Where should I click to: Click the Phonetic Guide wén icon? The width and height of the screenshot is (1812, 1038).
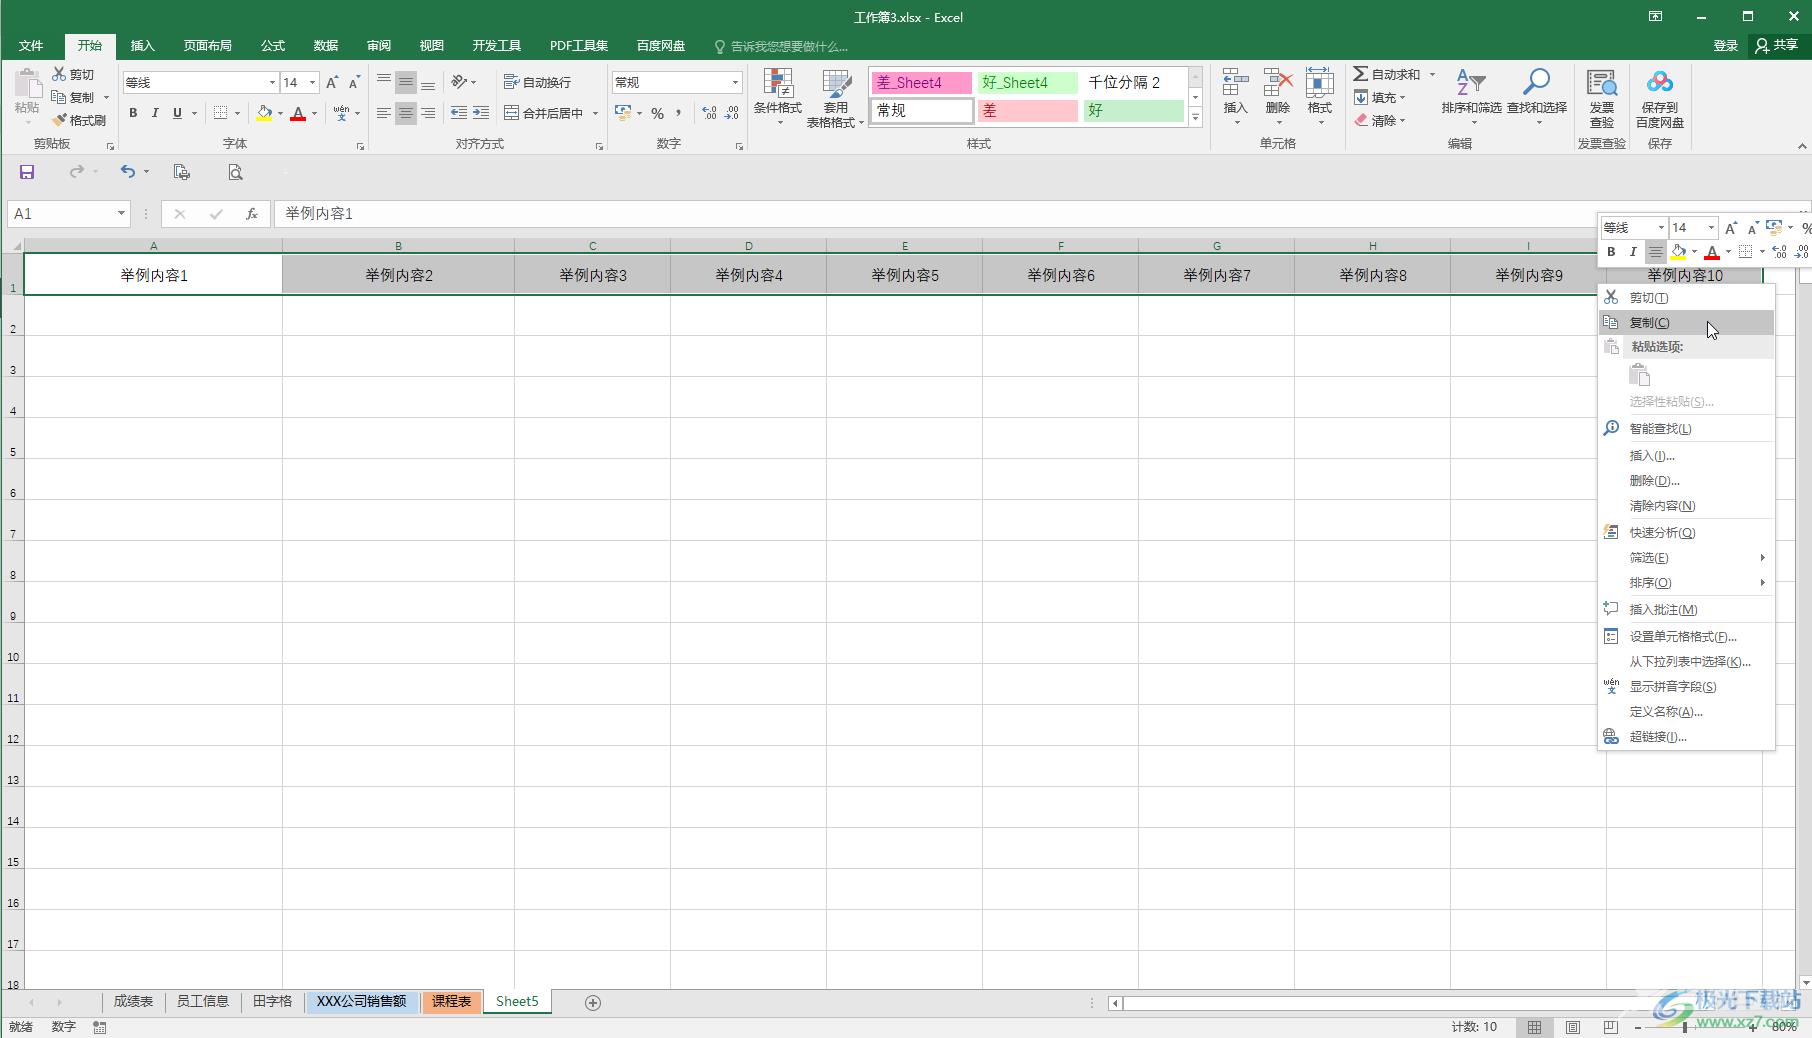[x=342, y=113]
